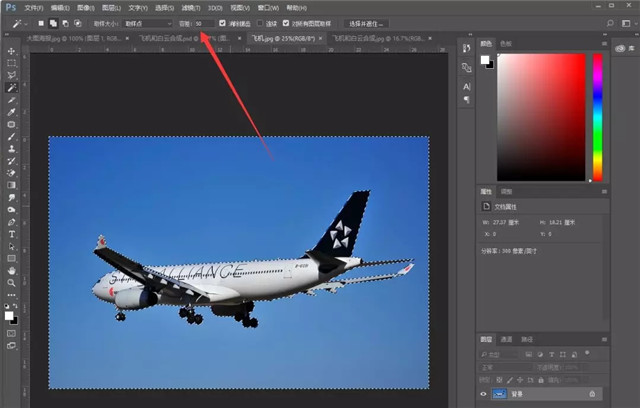Open the 滤镜 menu

[x=189, y=7]
